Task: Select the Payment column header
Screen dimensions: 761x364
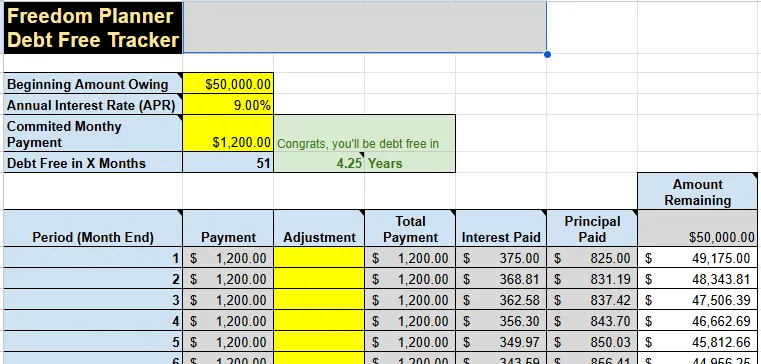Action: pyautogui.click(x=228, y=228)
